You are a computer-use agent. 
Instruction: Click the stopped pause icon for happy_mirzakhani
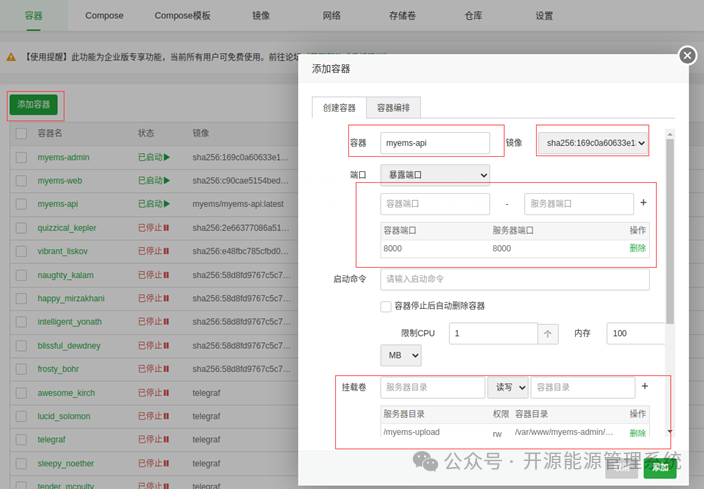167,298
